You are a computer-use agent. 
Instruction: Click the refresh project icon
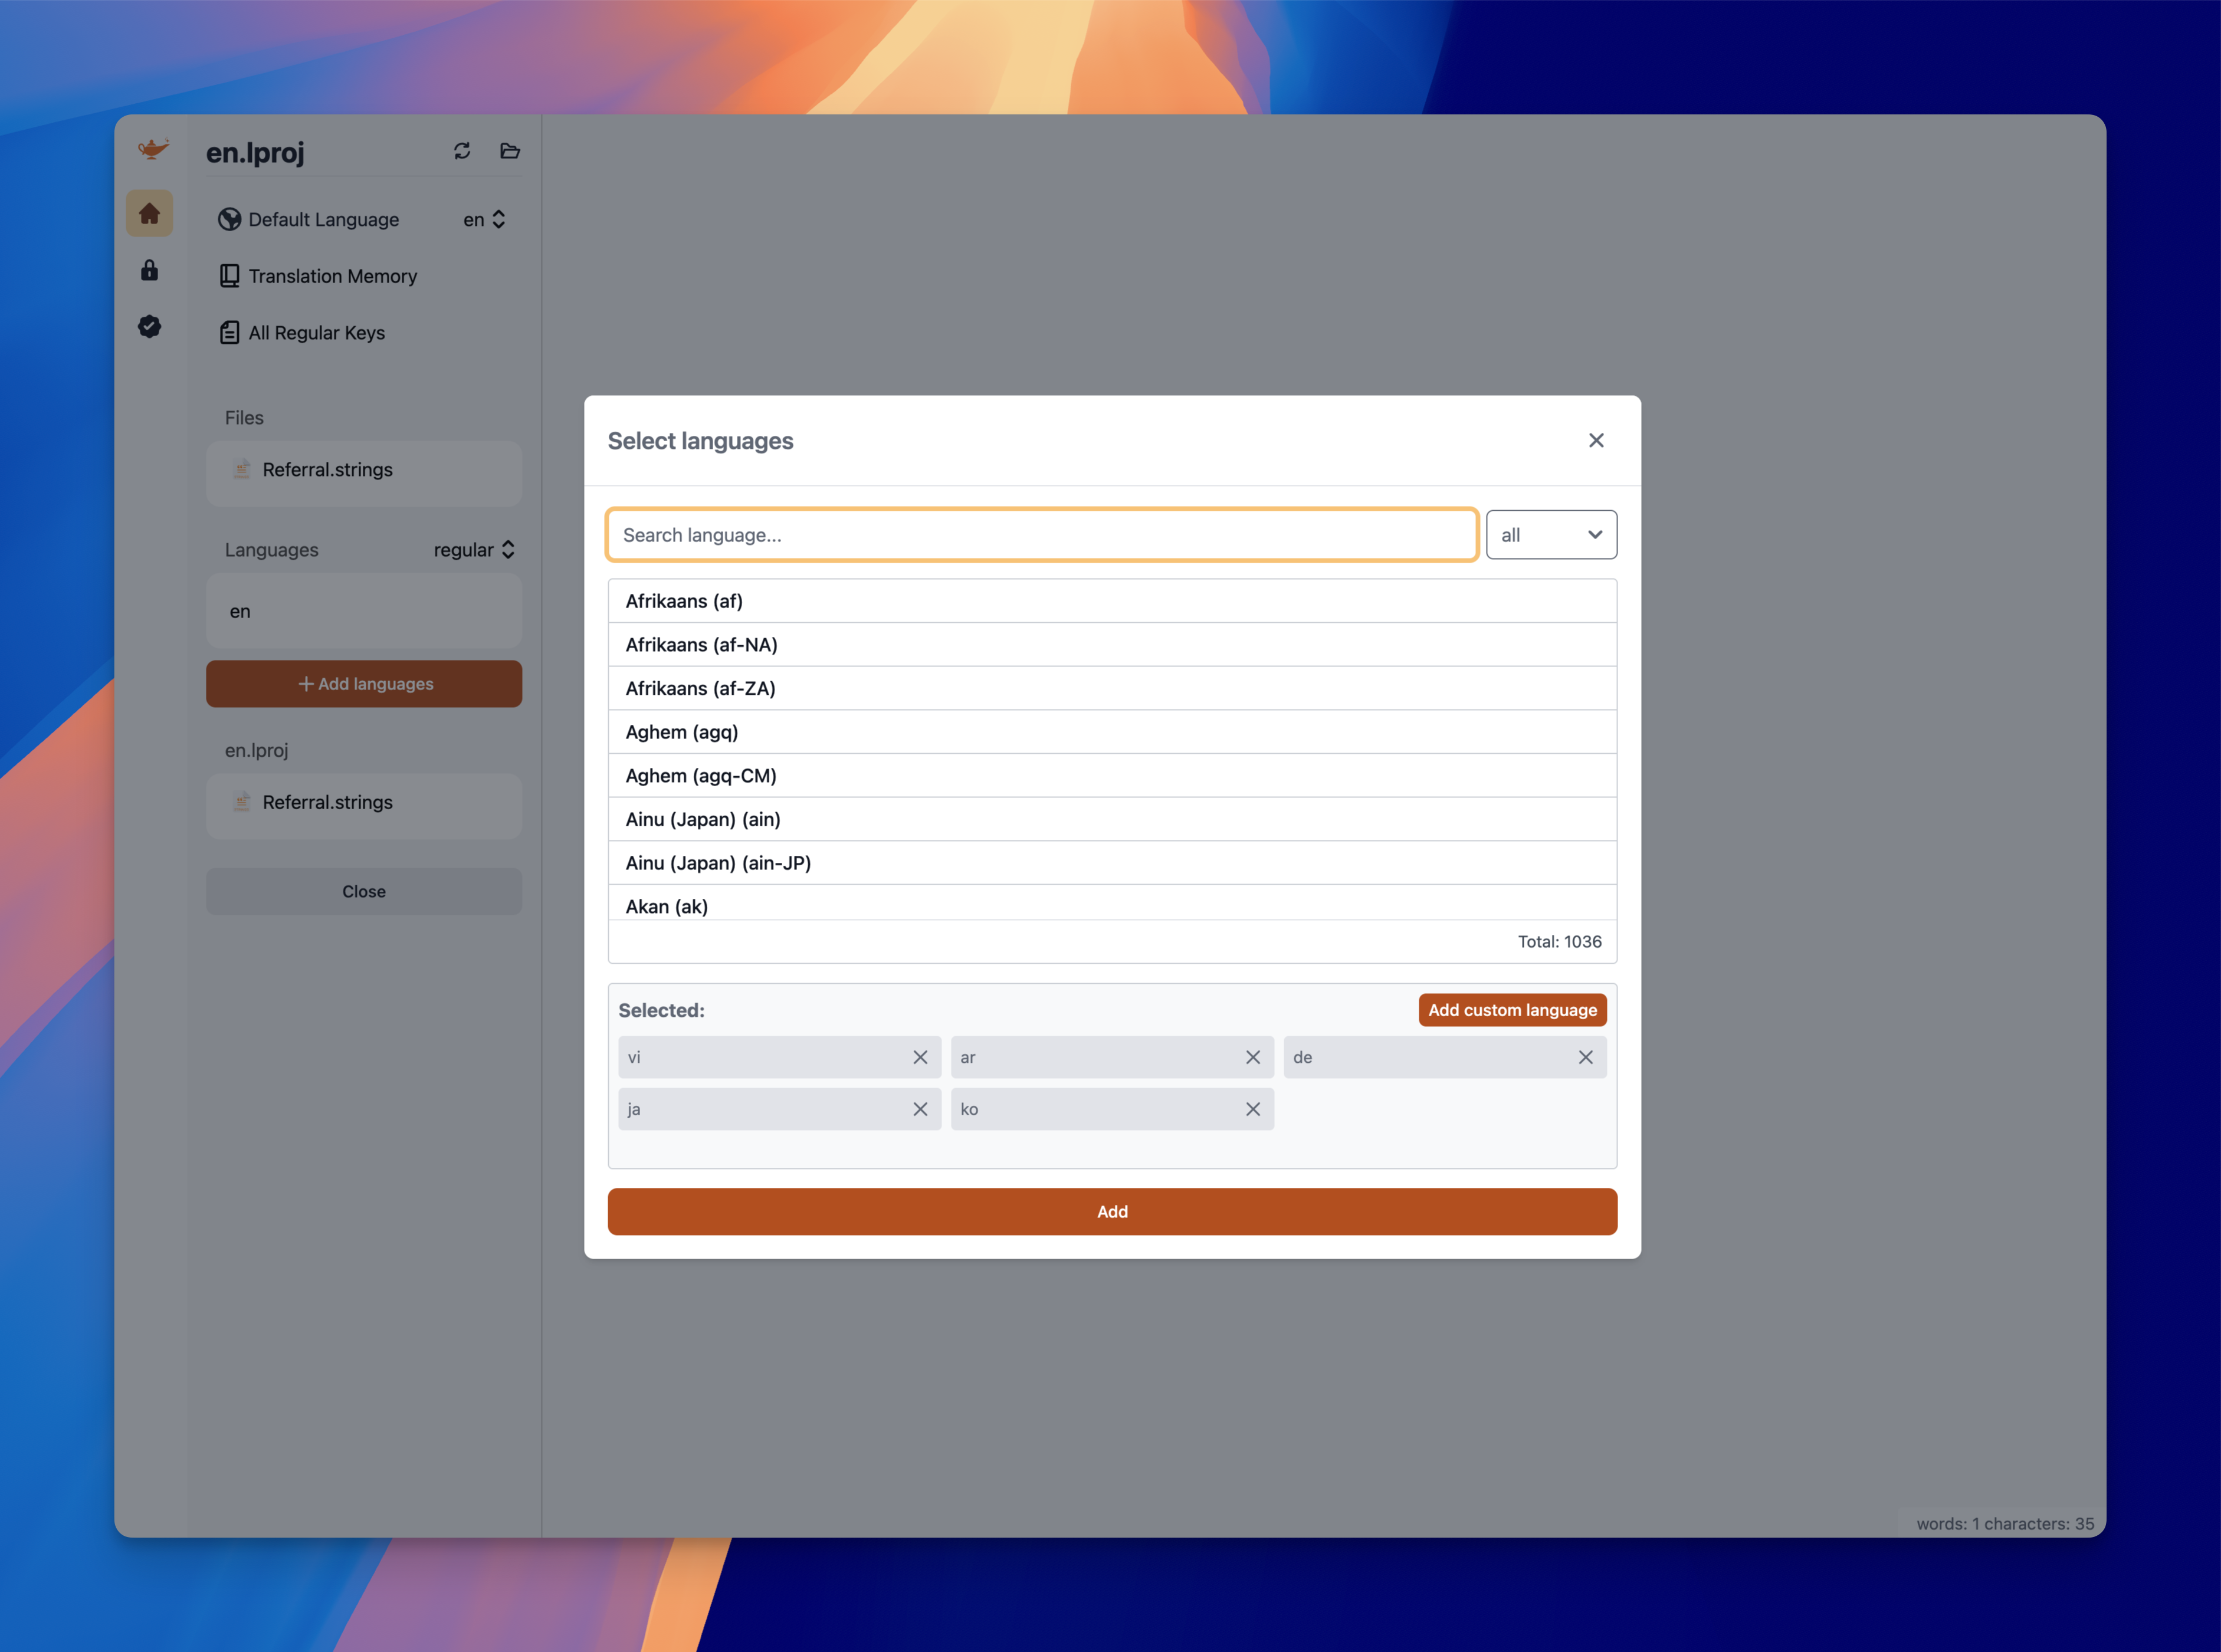pos(462,151)
